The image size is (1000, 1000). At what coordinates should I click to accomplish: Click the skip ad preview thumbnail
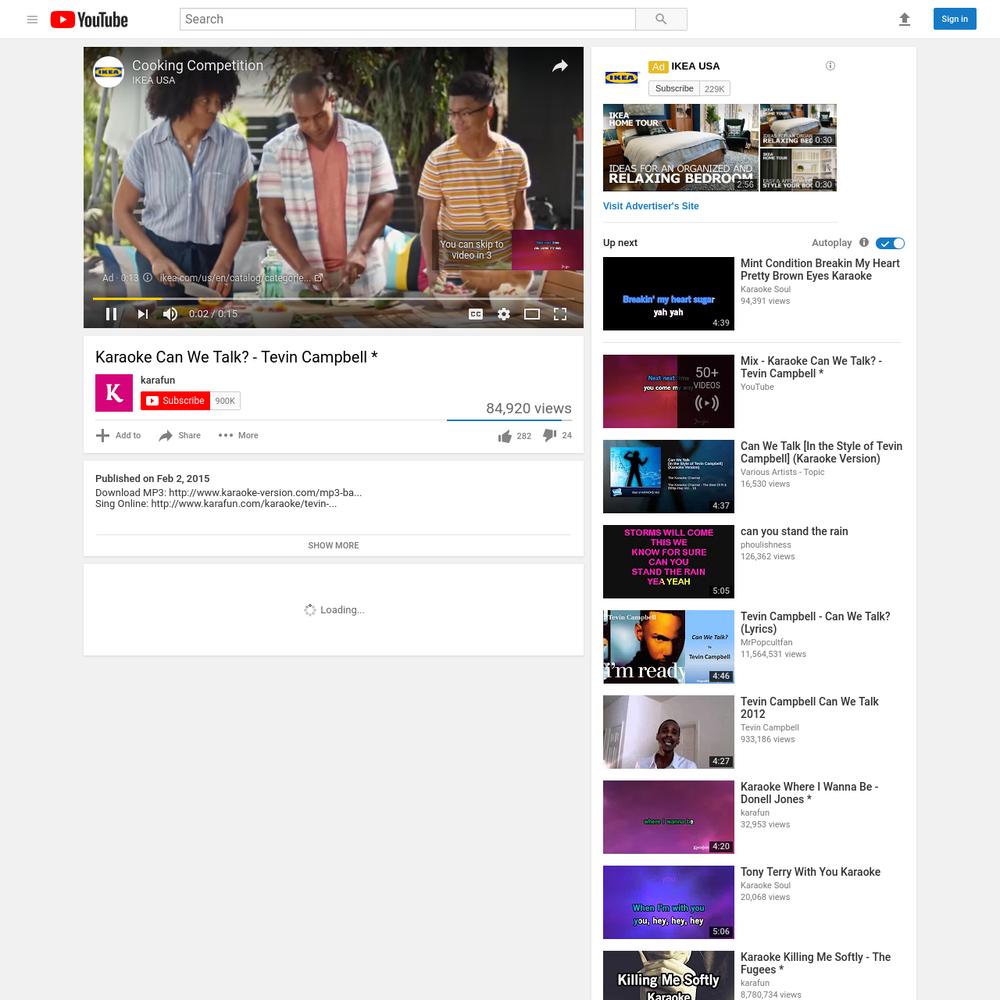[x=547, y=250]
